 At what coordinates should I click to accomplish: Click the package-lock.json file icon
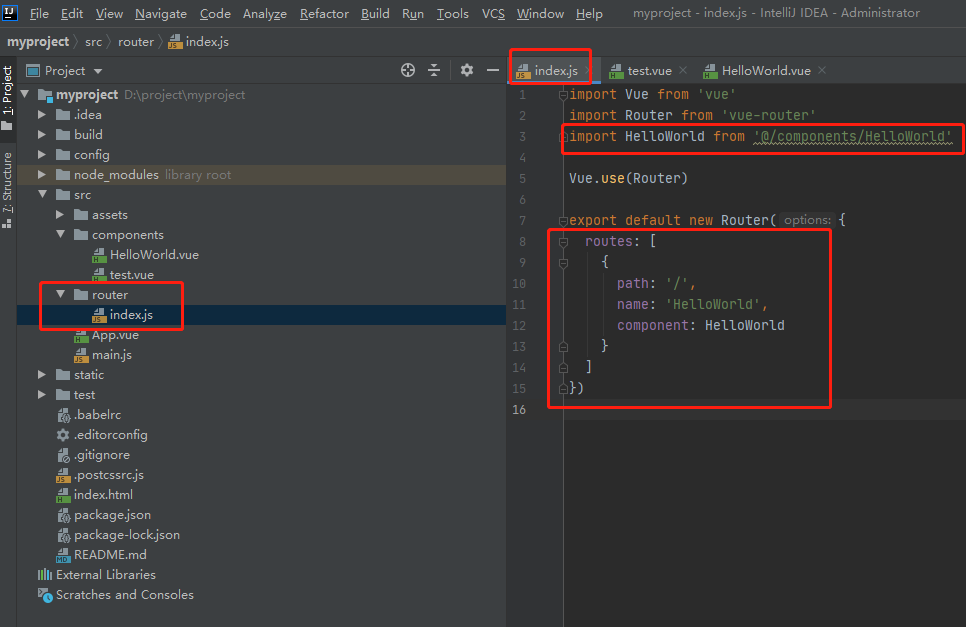(63, 535)
